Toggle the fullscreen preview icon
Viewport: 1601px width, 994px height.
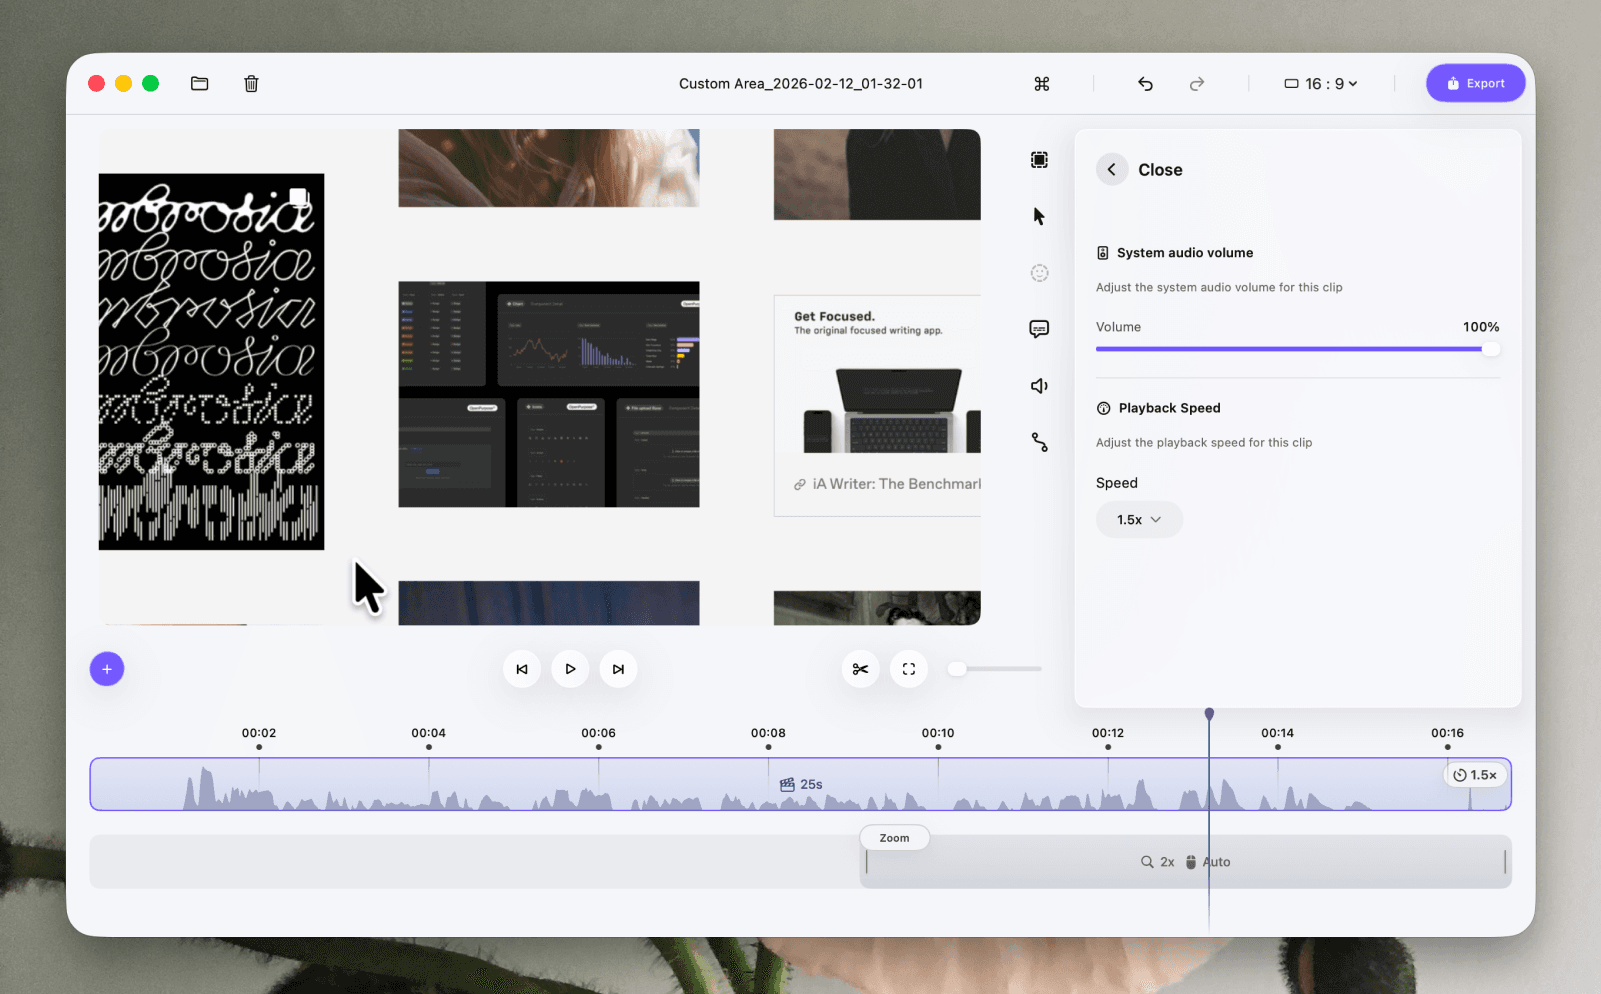(x=908, y=668)
